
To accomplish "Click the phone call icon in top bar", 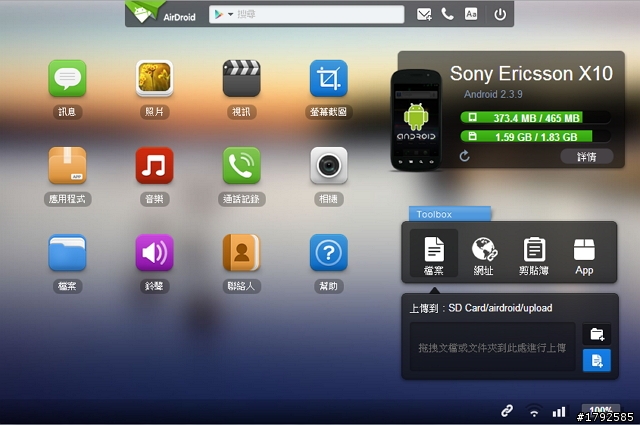I will (447, 14).
